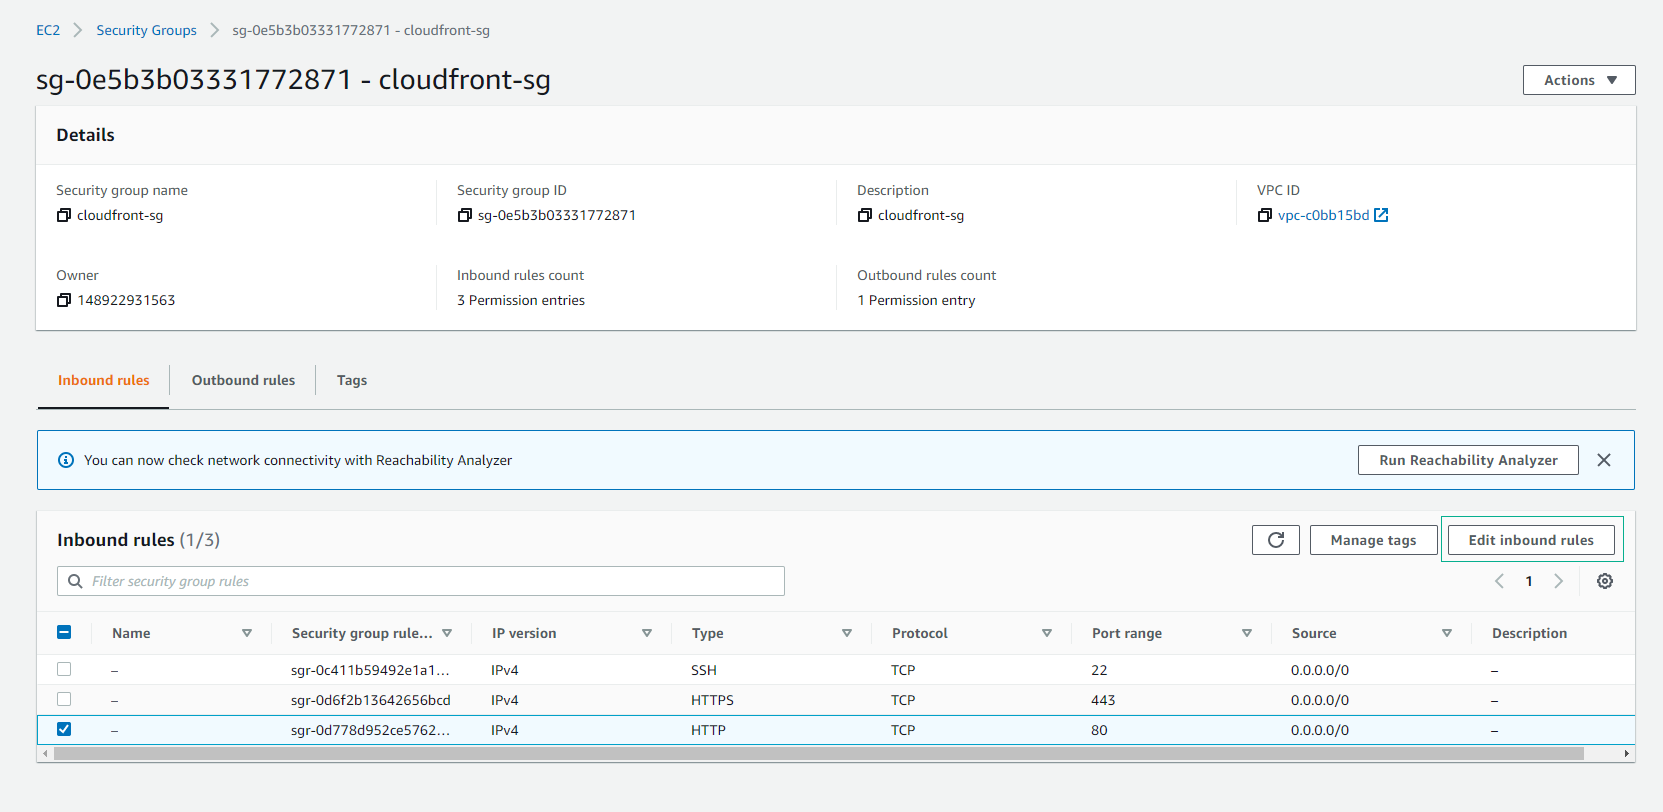
Task: Dismiss the Reachability Analyzer info banner
Action: pyautogui.click(x=1603, y=460)
